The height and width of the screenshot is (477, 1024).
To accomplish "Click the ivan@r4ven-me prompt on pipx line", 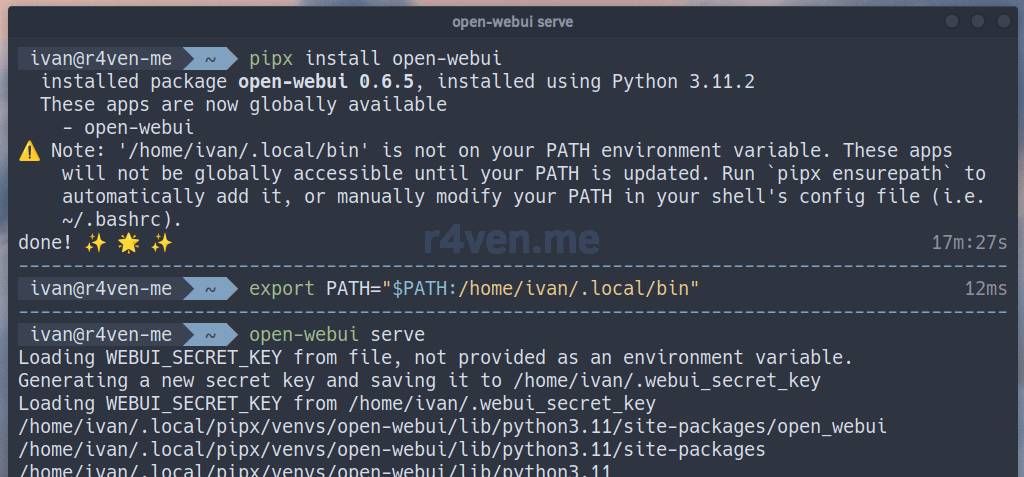I will 101,58.
